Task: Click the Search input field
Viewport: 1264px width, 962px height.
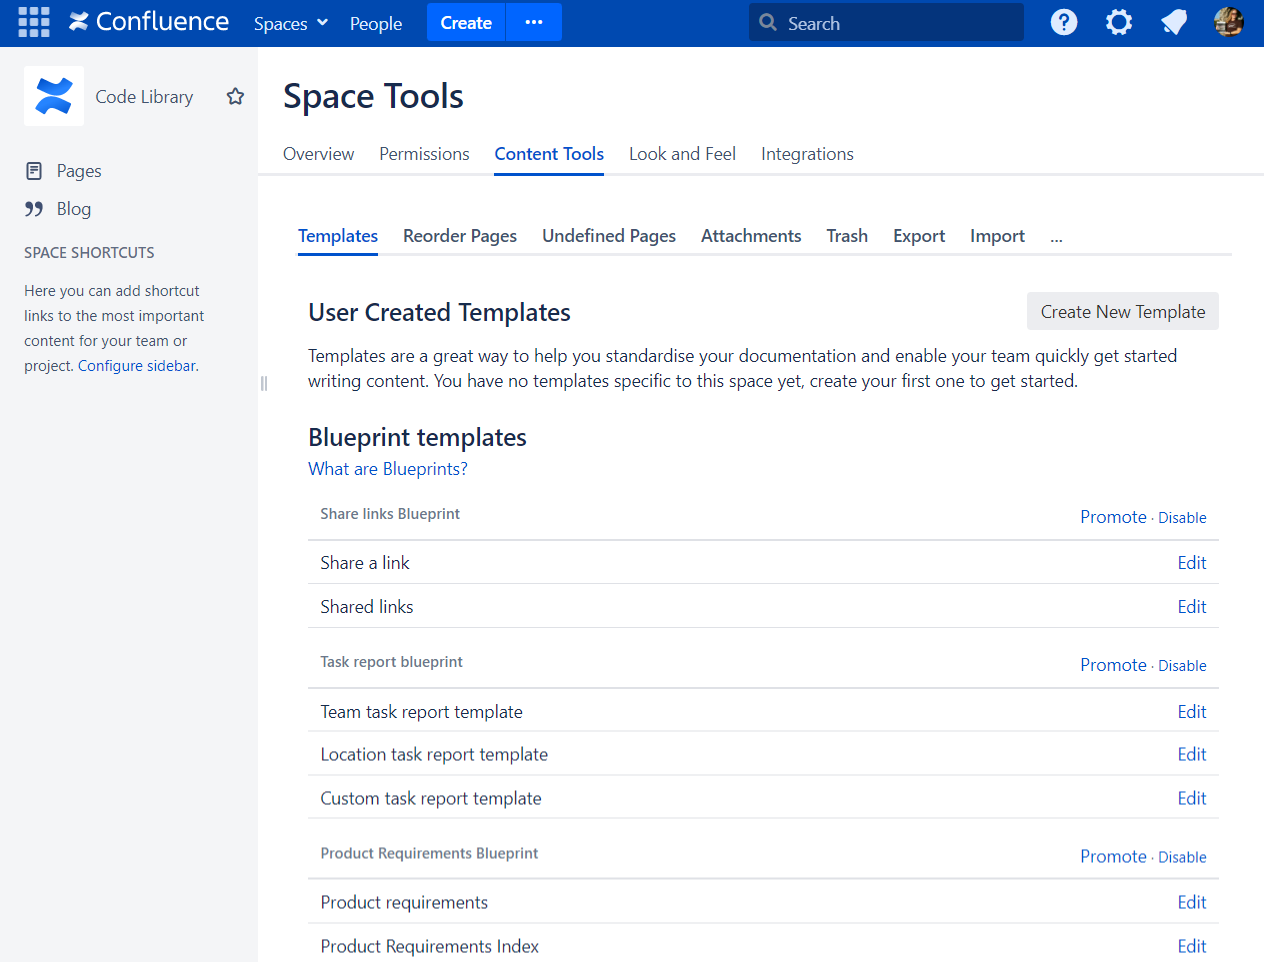Action: [x=886, y=22]
